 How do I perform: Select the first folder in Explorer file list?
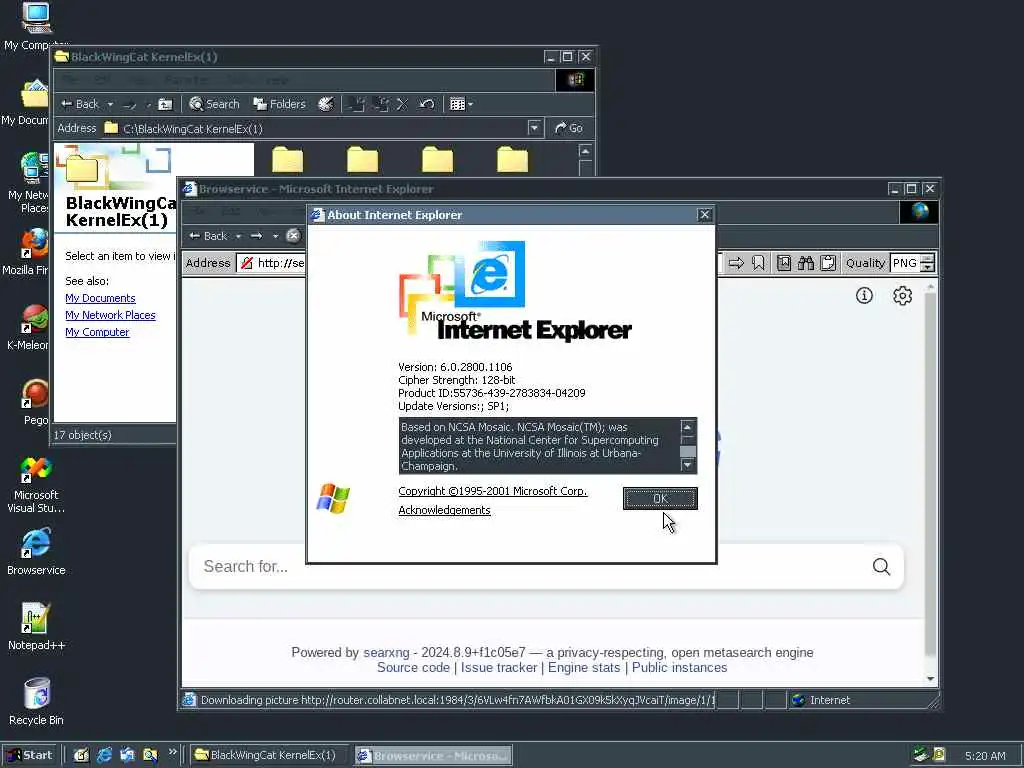[x=287, y=160]
